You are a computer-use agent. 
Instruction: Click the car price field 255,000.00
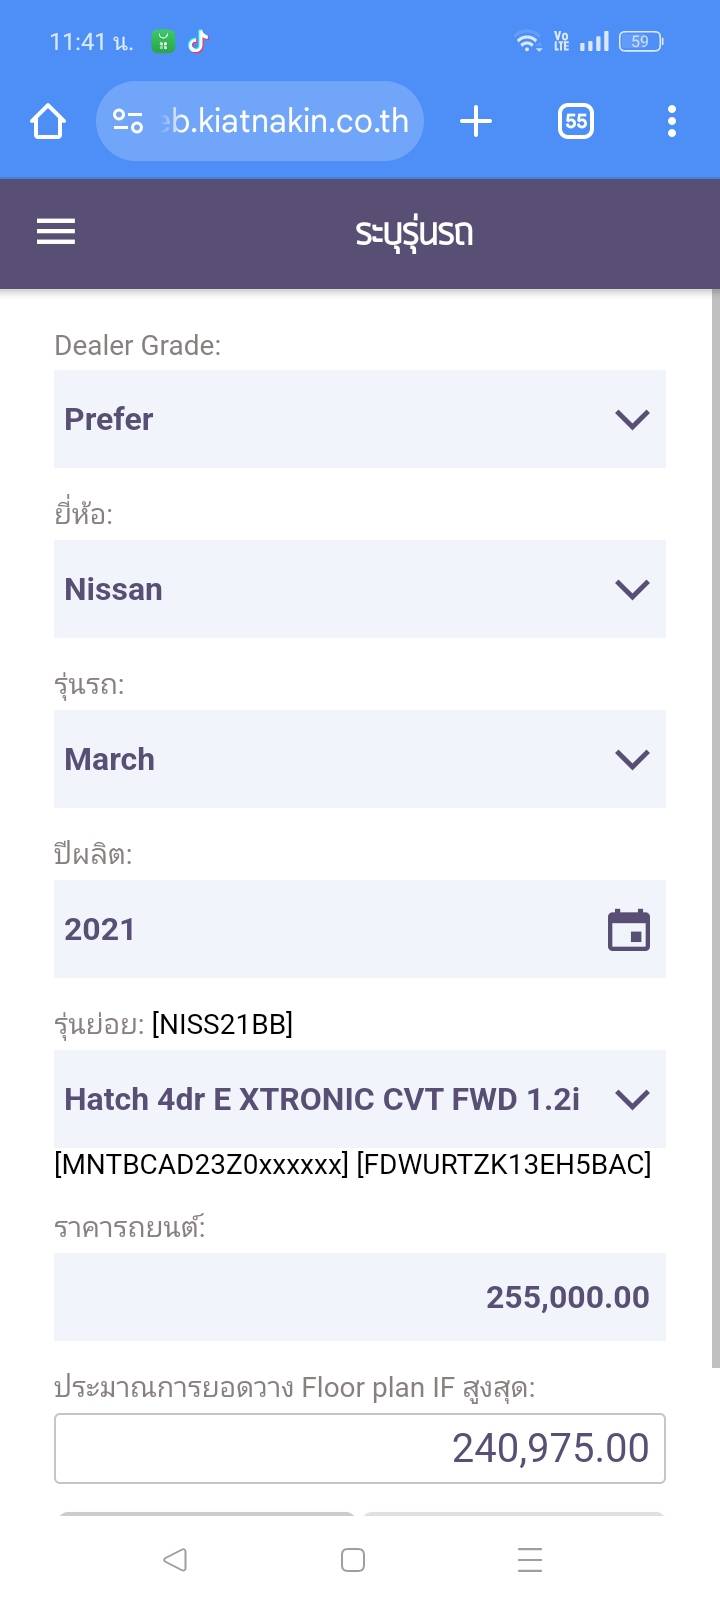point(360,1297)
